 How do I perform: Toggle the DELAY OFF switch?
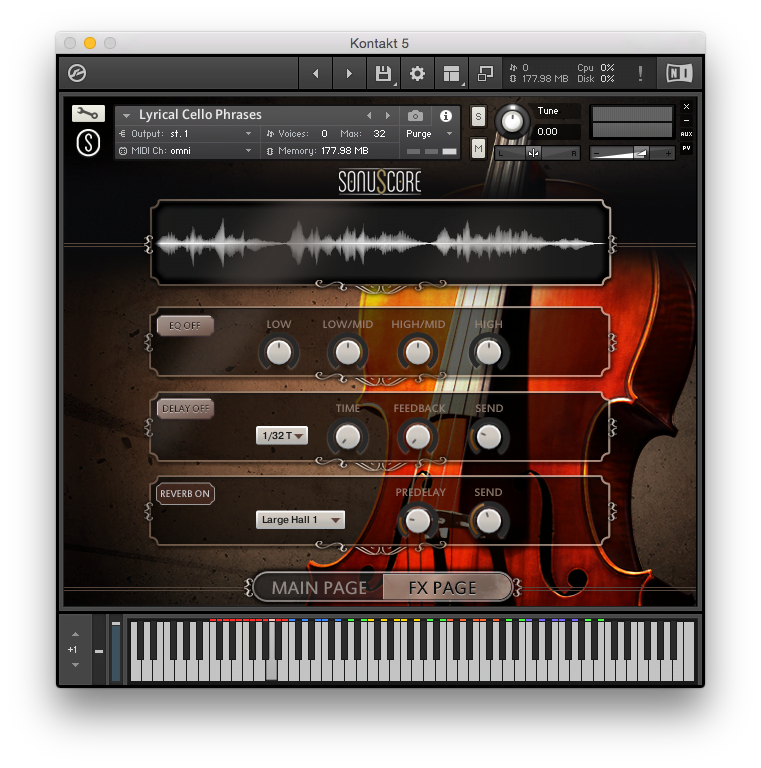tap(185, 408)
